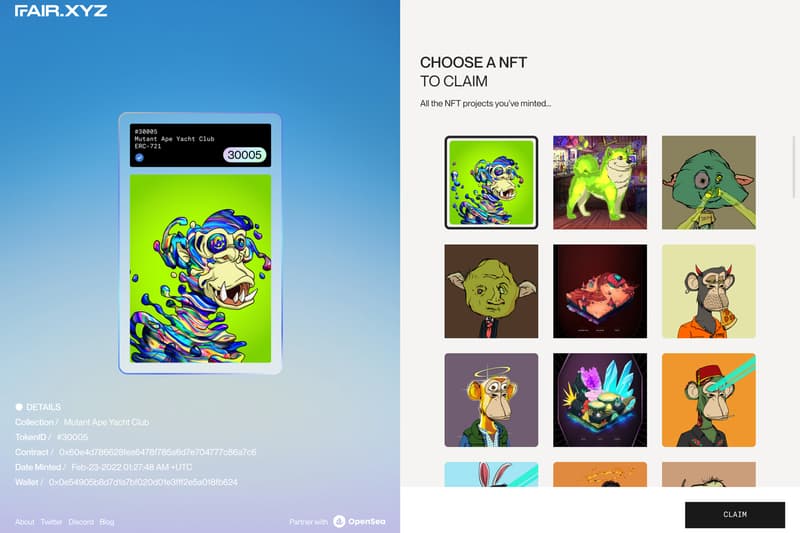Choose the fez-hat ape with laser eyes
The width and height of the screenshot is (800, 533).
pos(709,400)
